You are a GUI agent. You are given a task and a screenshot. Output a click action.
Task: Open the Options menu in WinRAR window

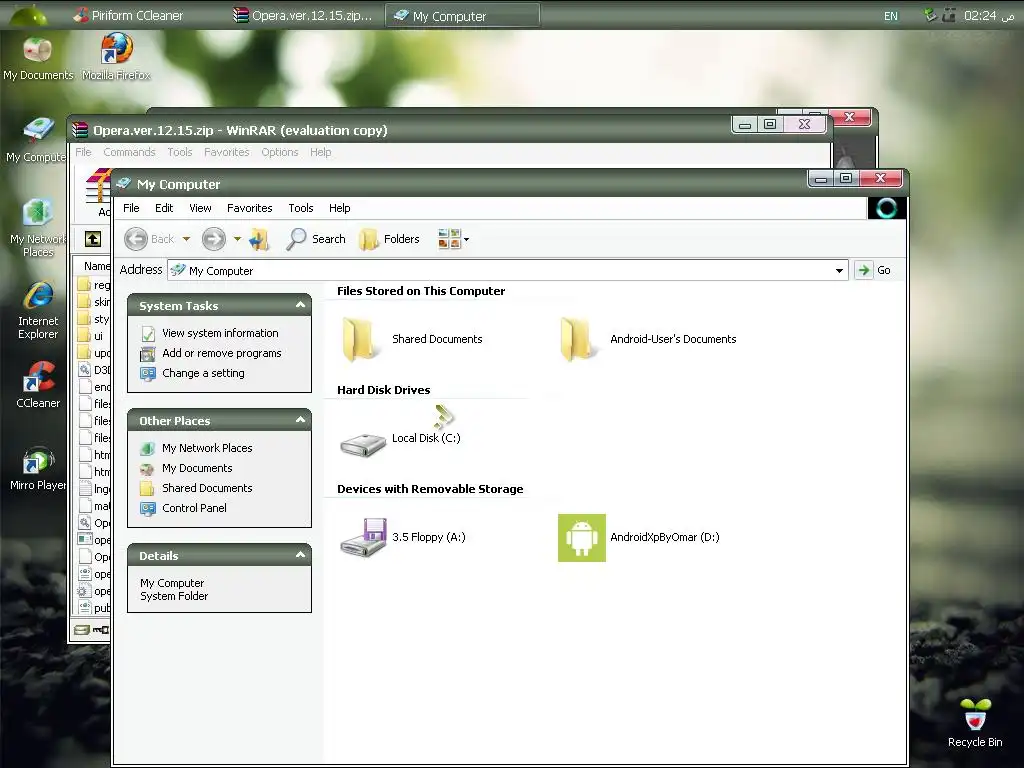[x=280, y=152]
